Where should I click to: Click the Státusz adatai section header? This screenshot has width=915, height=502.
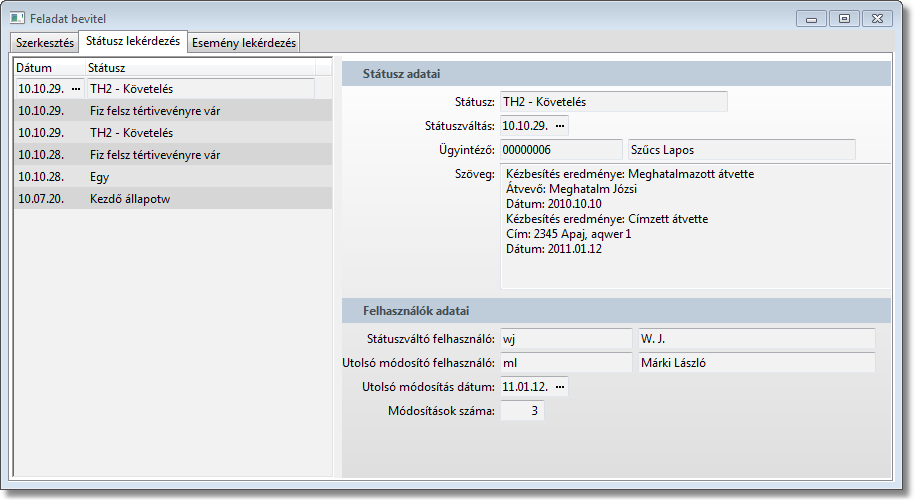point(616,74)
